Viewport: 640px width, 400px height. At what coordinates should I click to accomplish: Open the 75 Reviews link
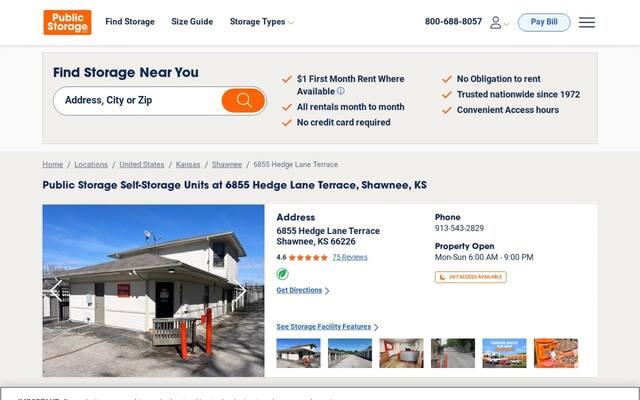click(x=350, y=258)
